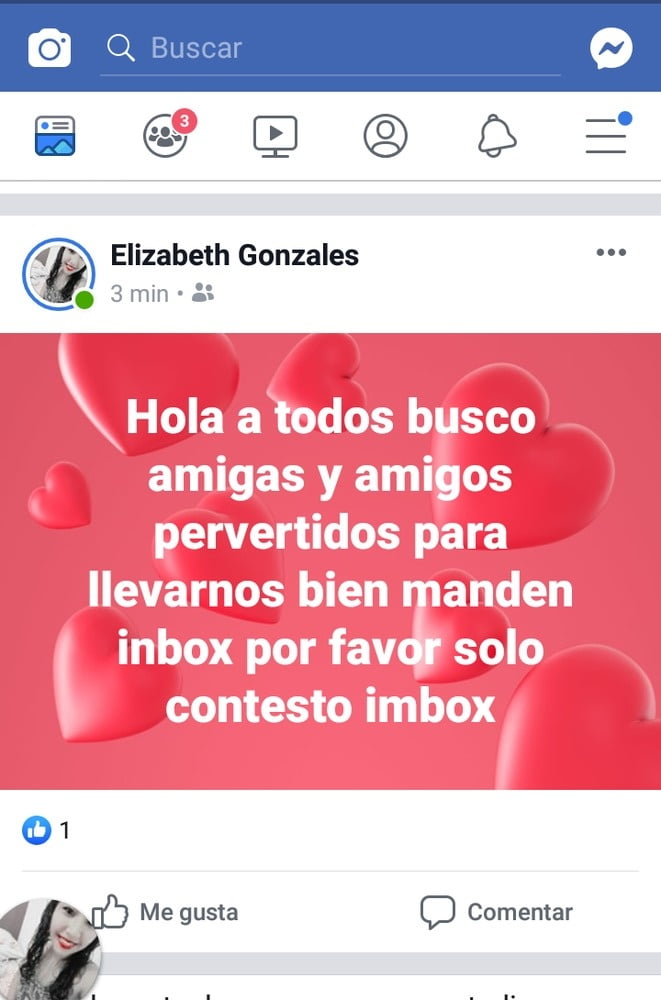Screen dimensions: 661x1000
Task: Open the Profile tab icon
Action: pyautogui.click(x=385, y=136)
